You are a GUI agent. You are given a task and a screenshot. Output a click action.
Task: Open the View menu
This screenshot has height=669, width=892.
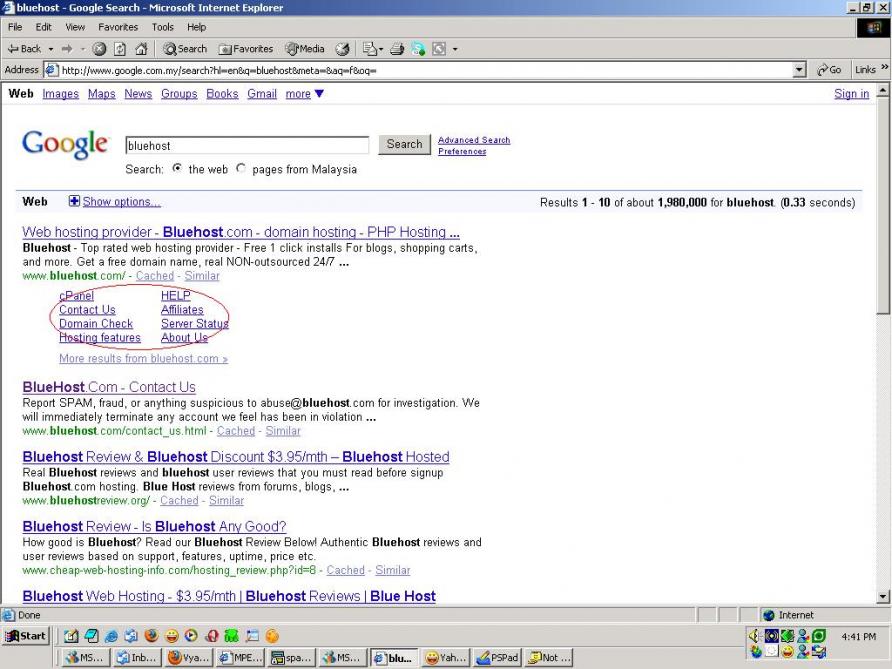75,27
